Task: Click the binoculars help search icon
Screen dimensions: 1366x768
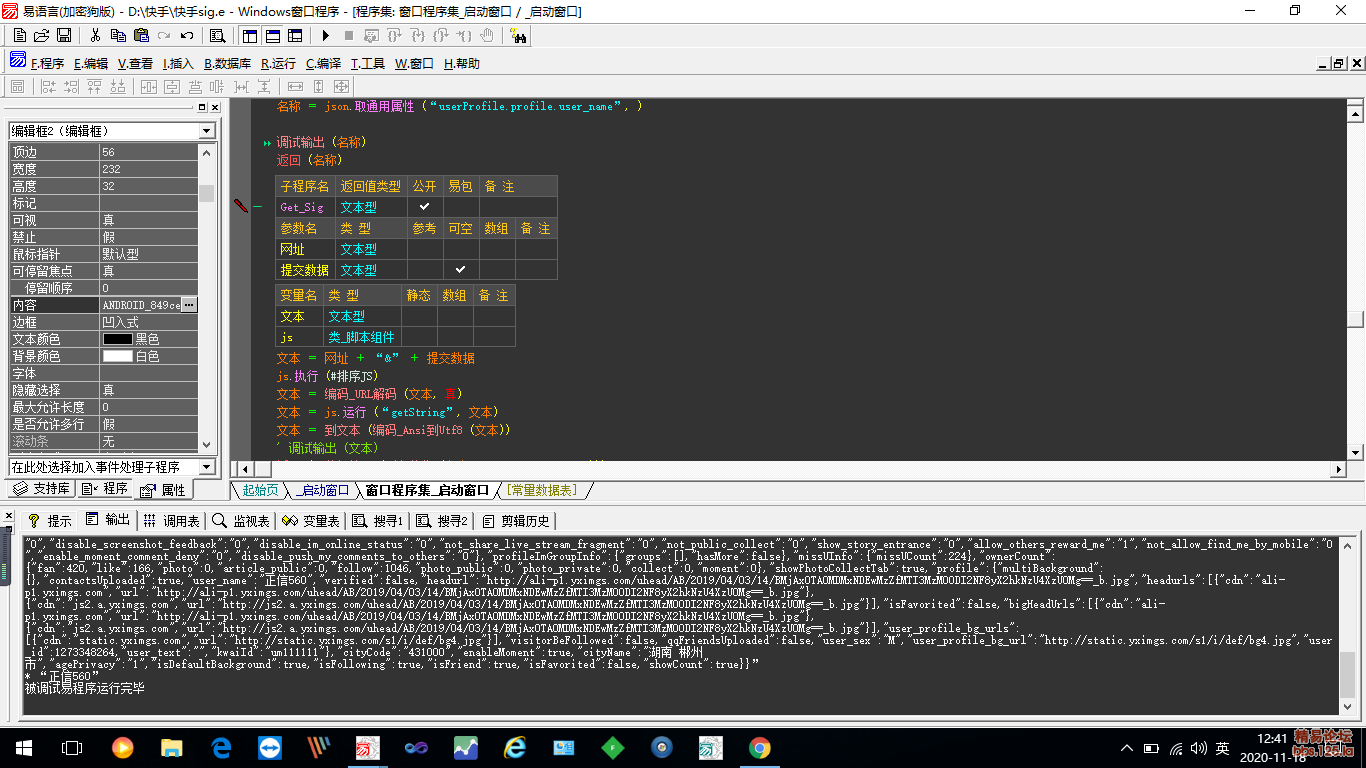Action: point(518,36)
